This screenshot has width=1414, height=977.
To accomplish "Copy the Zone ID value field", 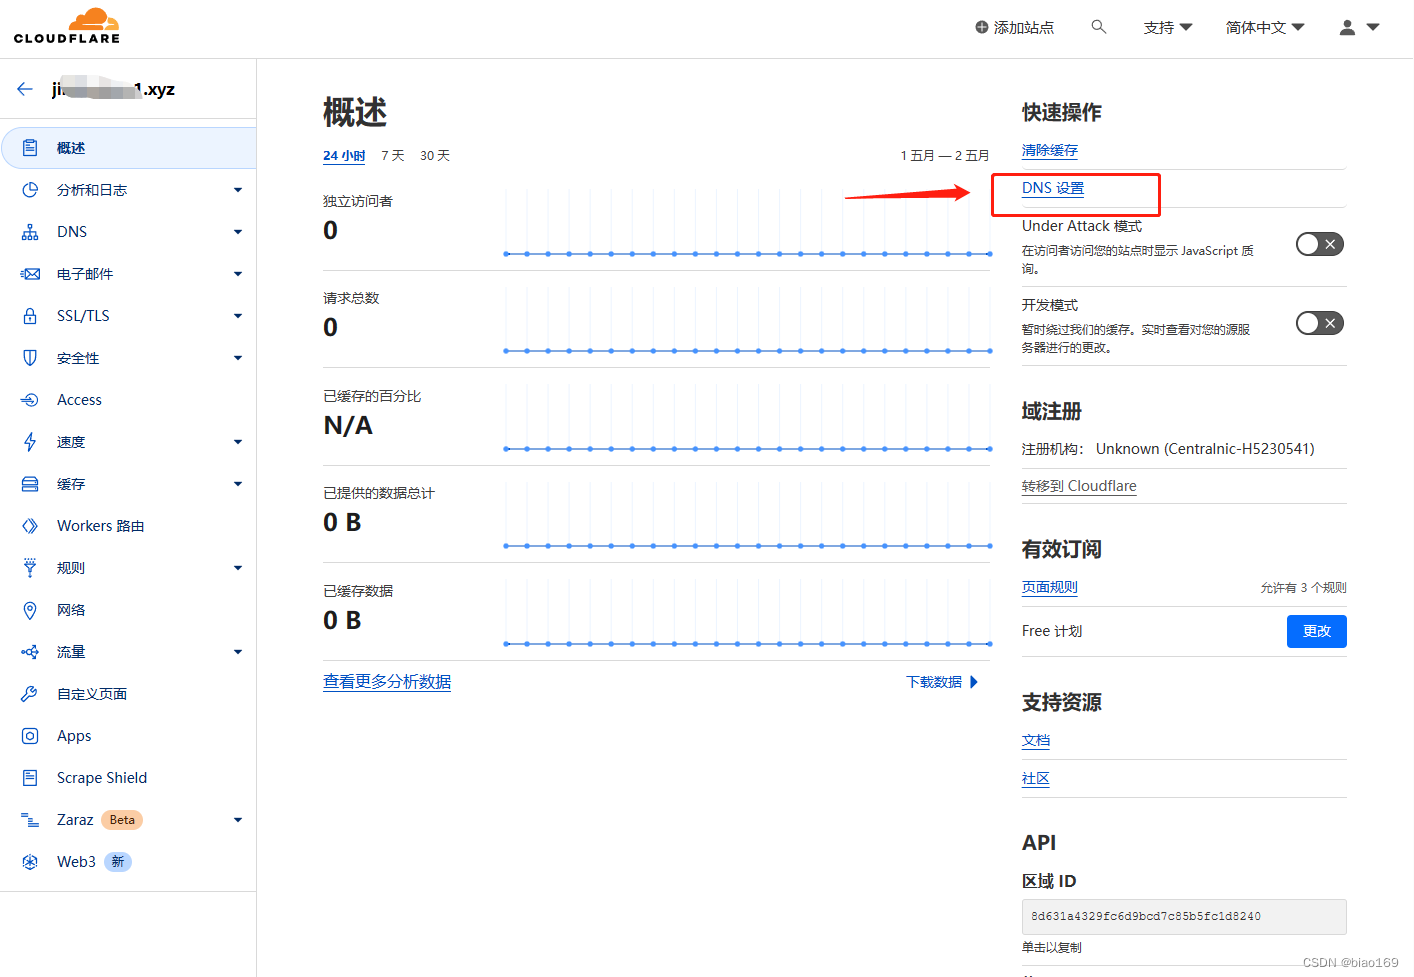I will click(1184, 916).
